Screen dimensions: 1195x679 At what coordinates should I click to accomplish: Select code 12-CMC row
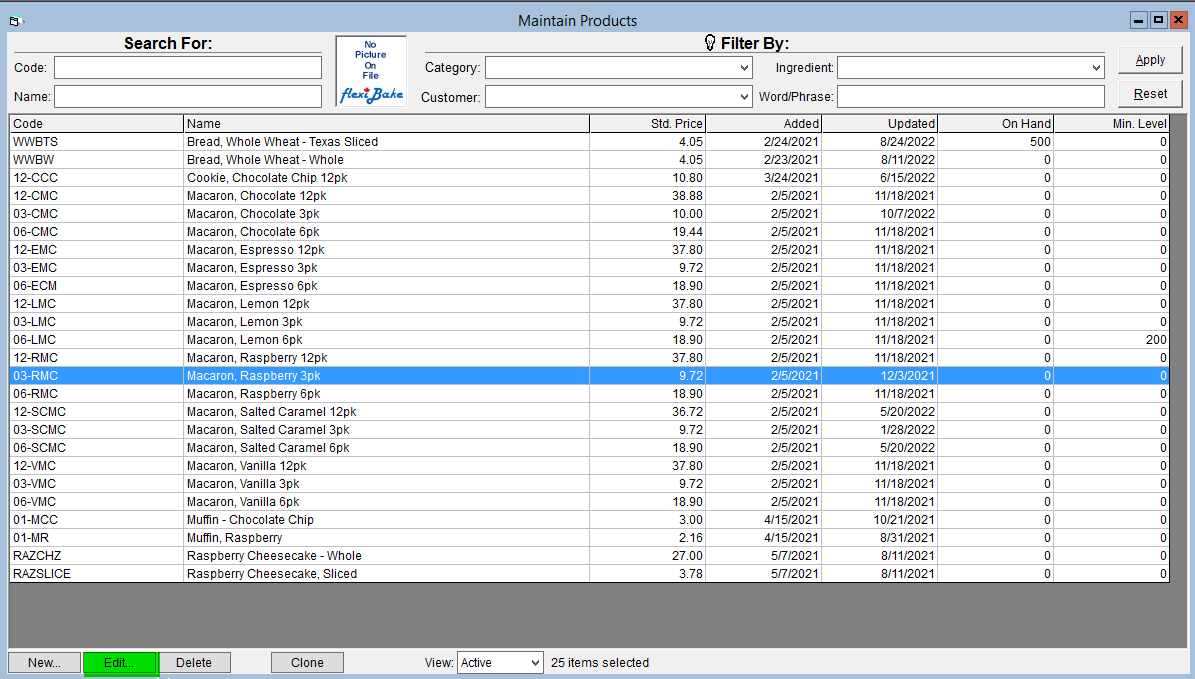point(589,196)
